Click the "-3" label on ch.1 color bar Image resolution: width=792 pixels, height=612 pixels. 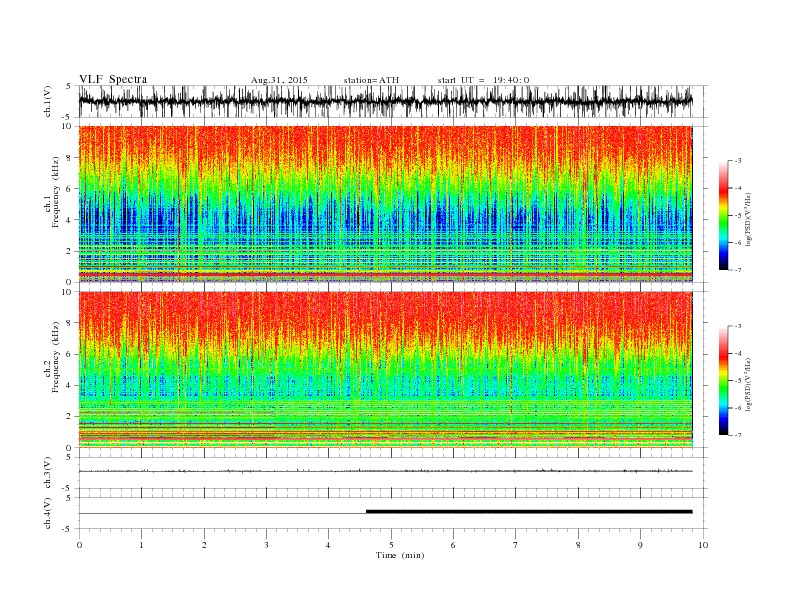point(738,161)
